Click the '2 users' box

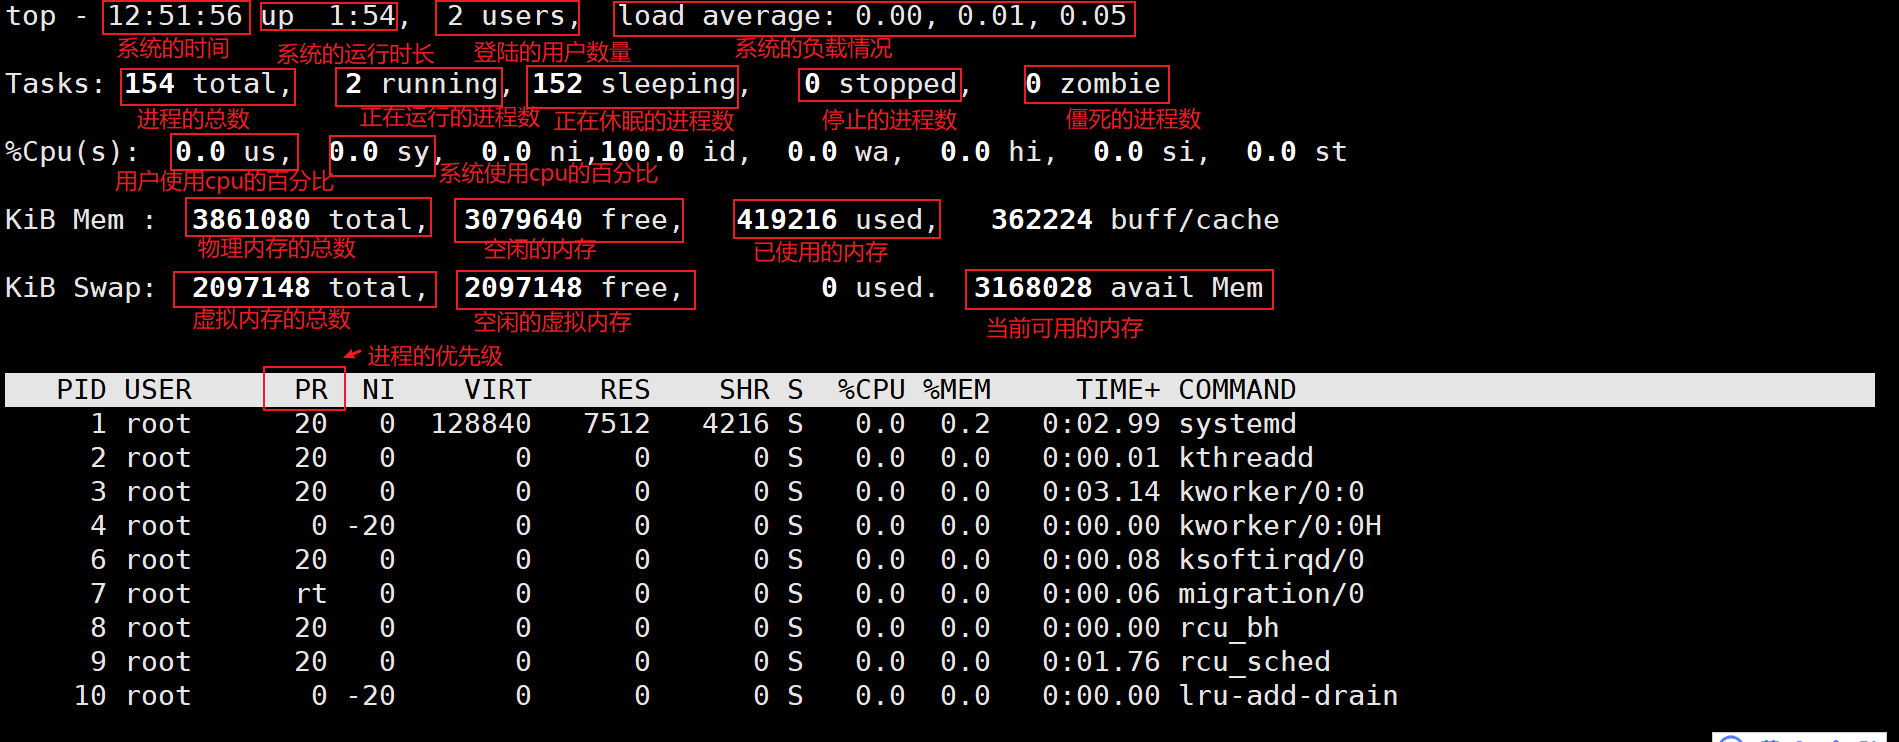pyautogui.click(x=510, y=17)
